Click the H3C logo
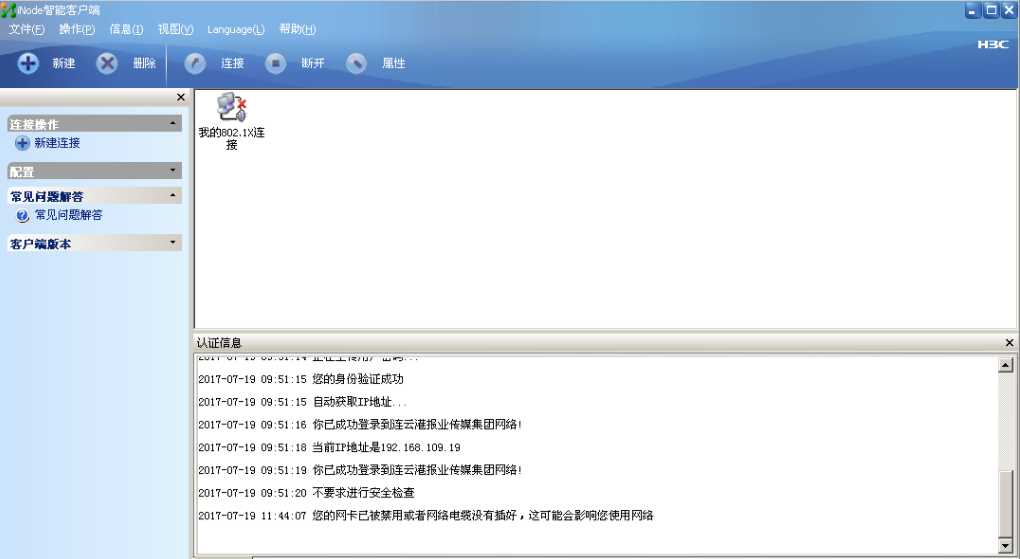Viewport: 1020px width, 559px height. pyautogui.click(x=993, y=44)
